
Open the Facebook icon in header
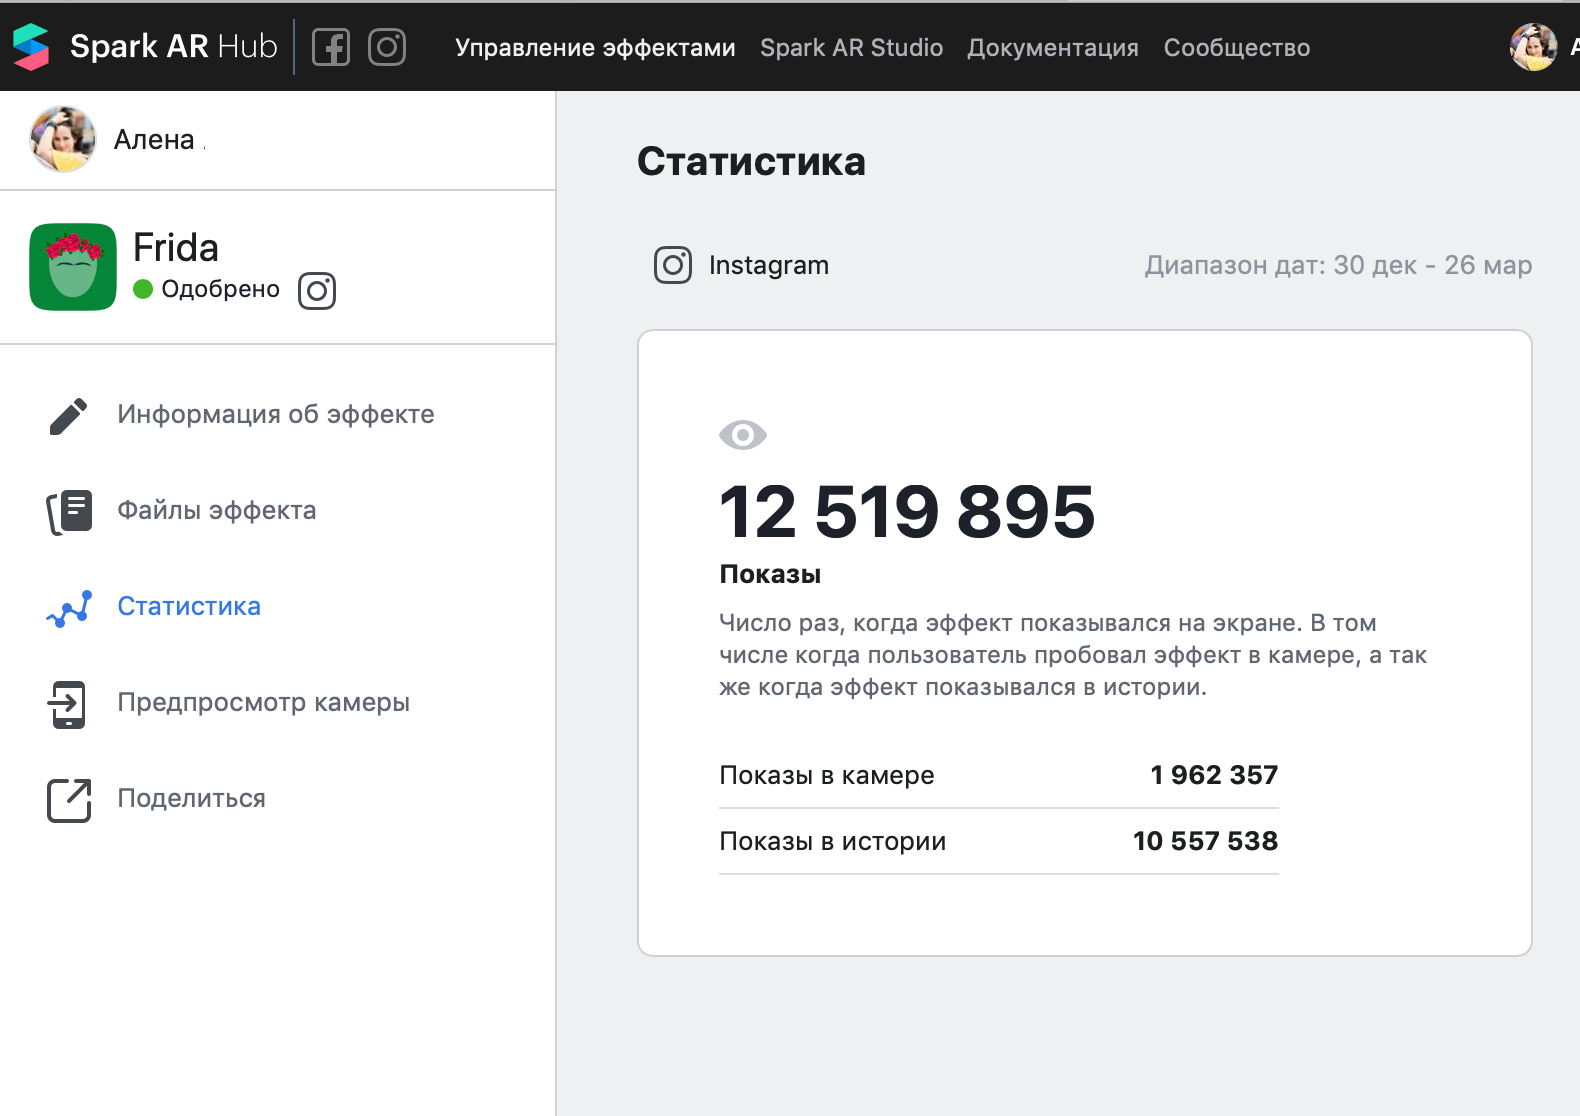(x=331, y=47)
